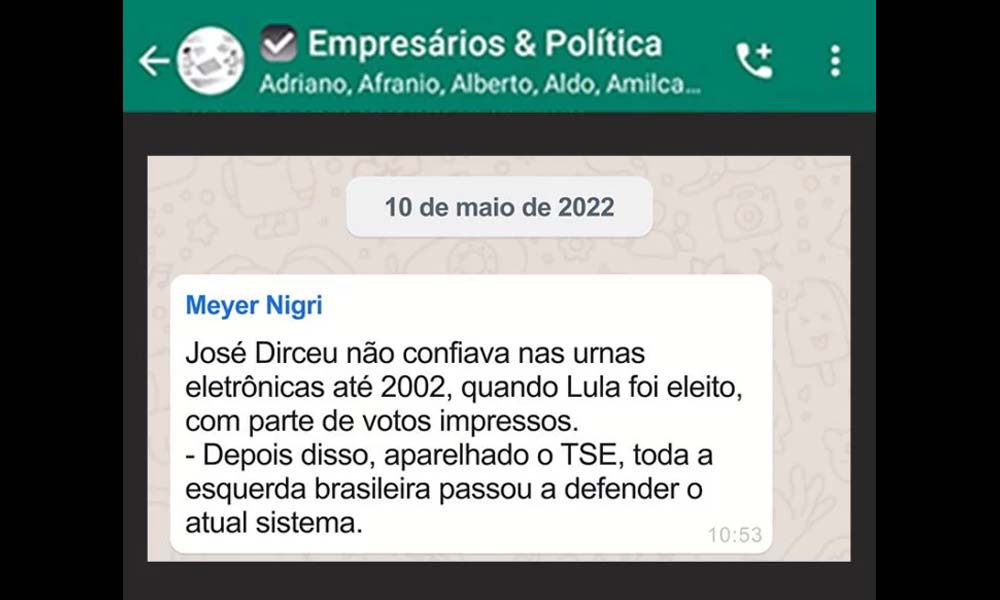This screenshot has width=1000, height=600.
Task: Go back using the header arrow
Action: click(154, 61)
